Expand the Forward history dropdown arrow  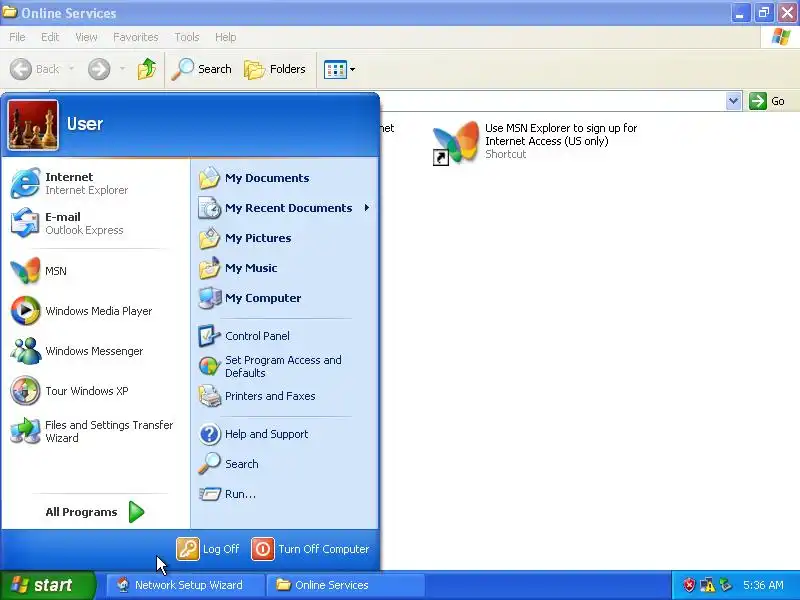tap(122, 69)
